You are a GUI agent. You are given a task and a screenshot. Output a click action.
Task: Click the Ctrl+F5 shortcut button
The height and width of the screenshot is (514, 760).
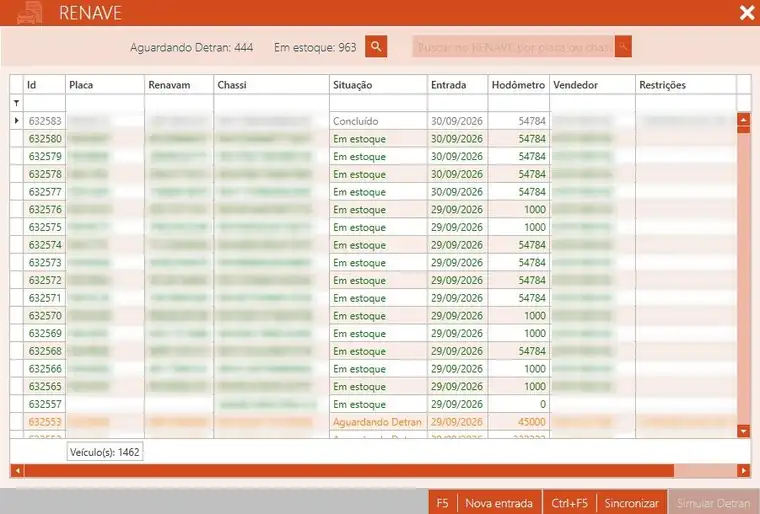click(570, 503)
